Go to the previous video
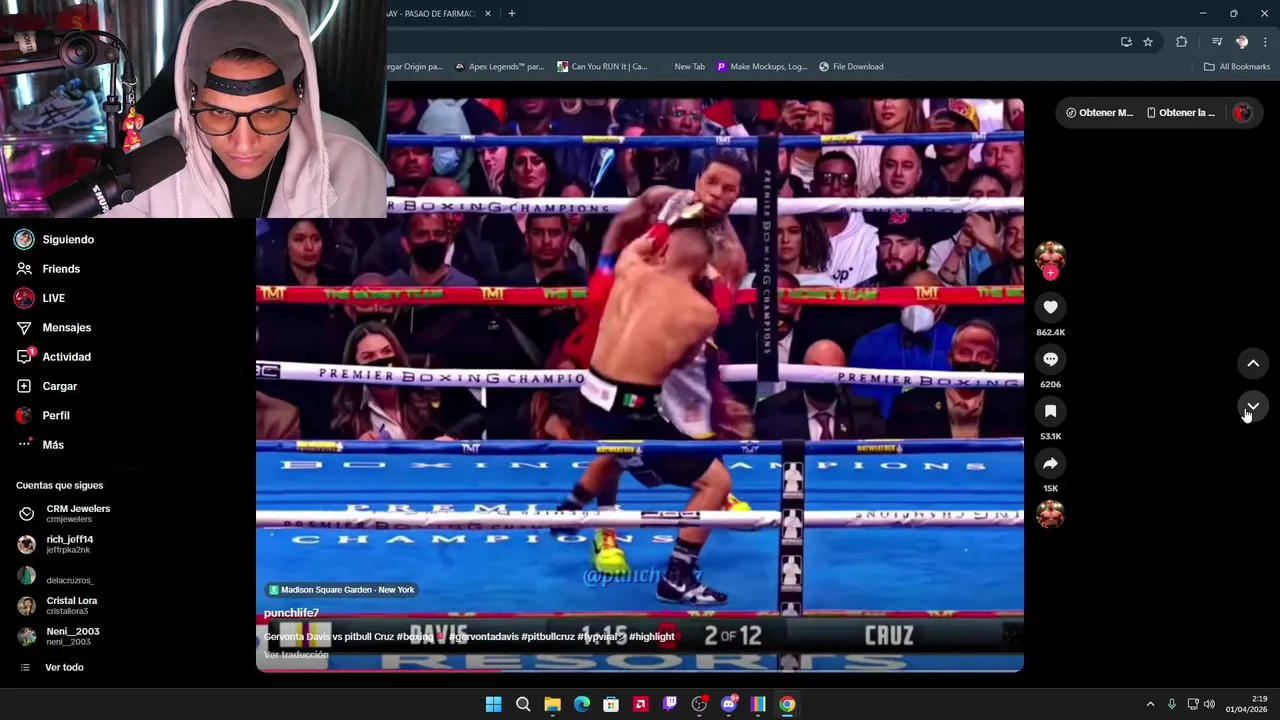Viewport: 1280px width, 720px height. pos(1253,363)
